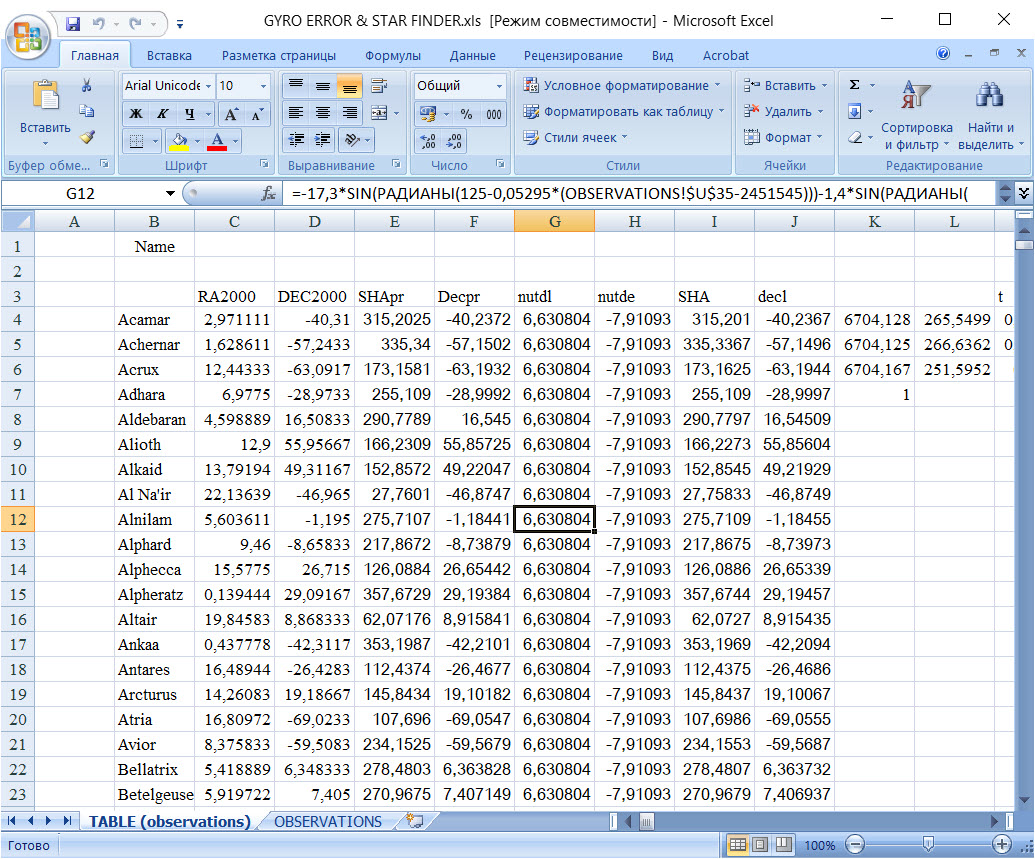This screenshot has width=1035, height=859.
Task: Click the Format Painter brush icon
Action: [x=87, y=137]
